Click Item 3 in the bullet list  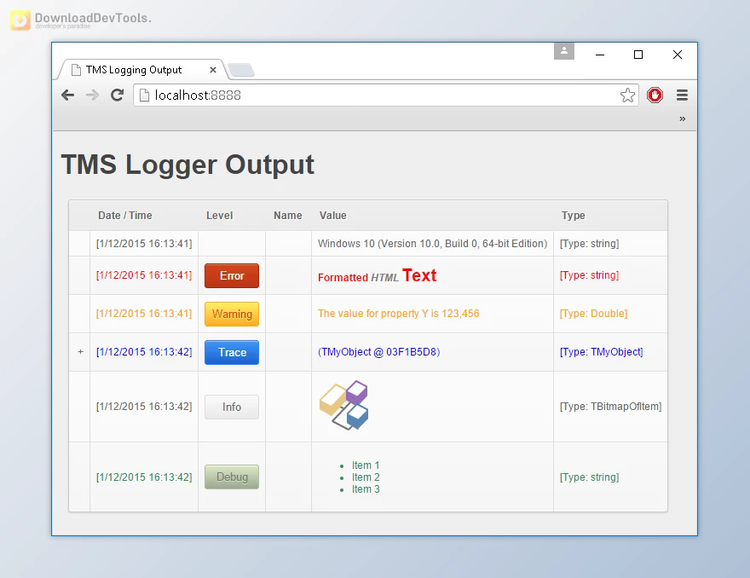[x=365, y=489]
